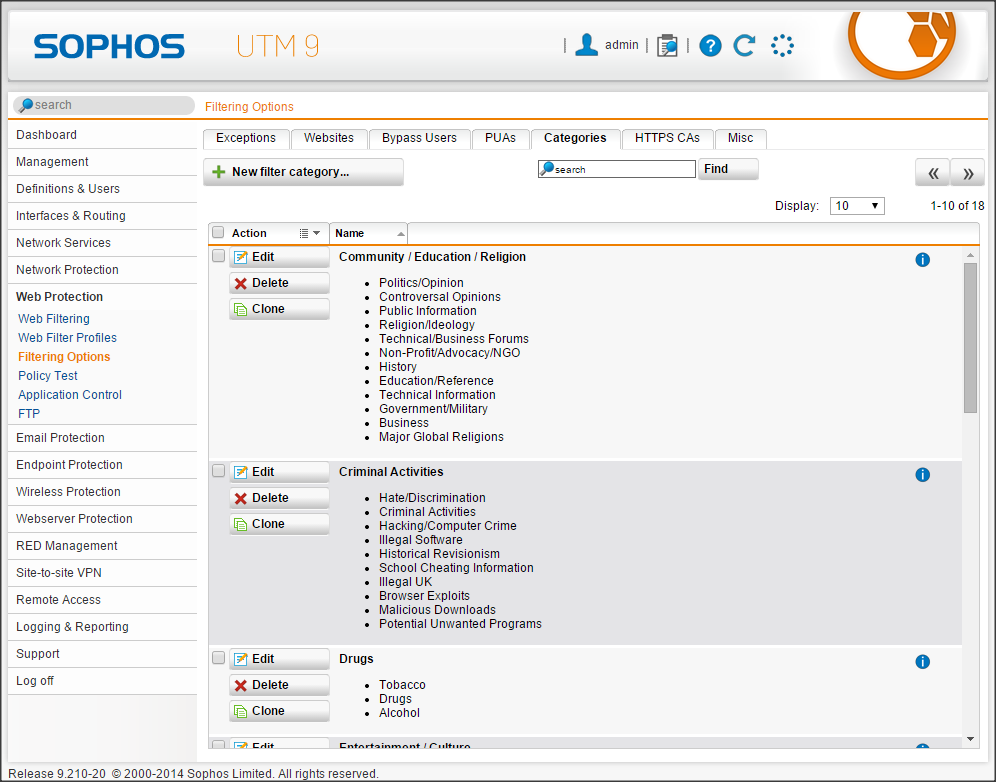Delete the Criminal Activities category
The height and width of the screenshot is (782, 996).
click(279, 498)
